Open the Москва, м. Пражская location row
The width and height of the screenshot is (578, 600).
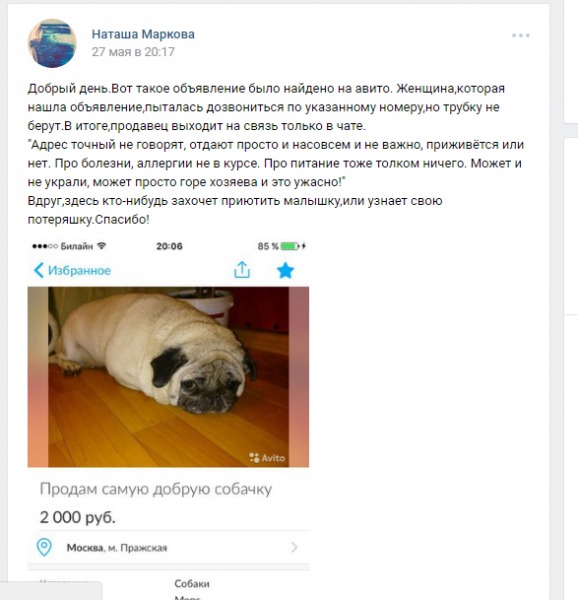point(168,547)
